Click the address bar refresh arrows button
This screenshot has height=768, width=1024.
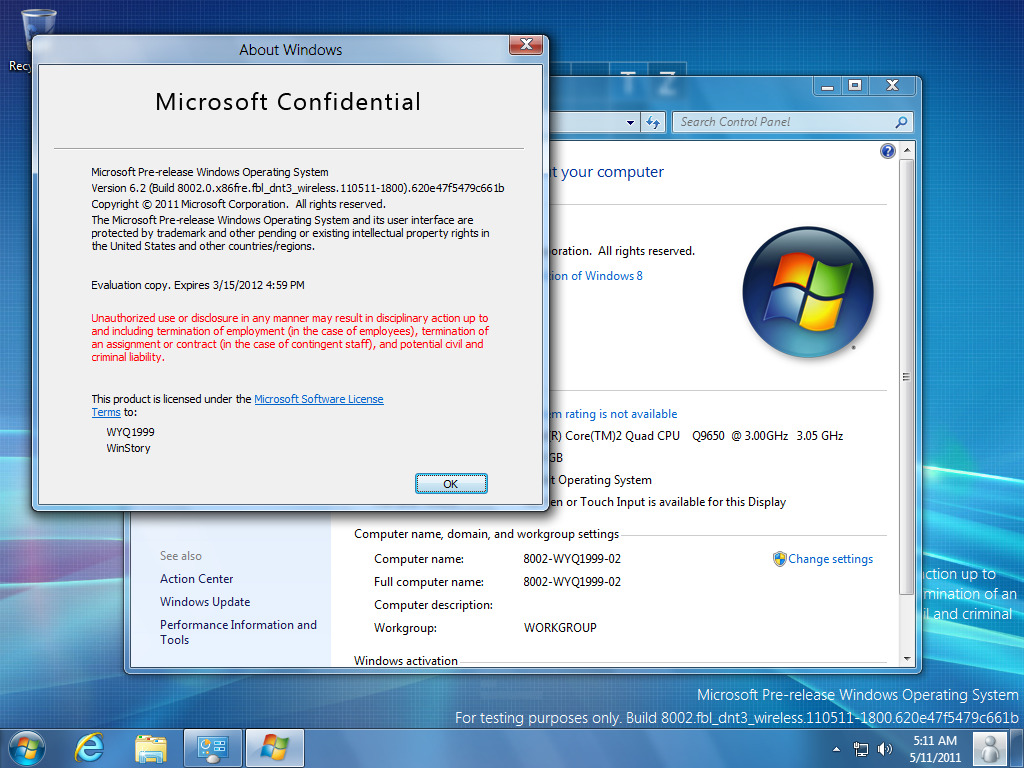[x=653, y=122]
